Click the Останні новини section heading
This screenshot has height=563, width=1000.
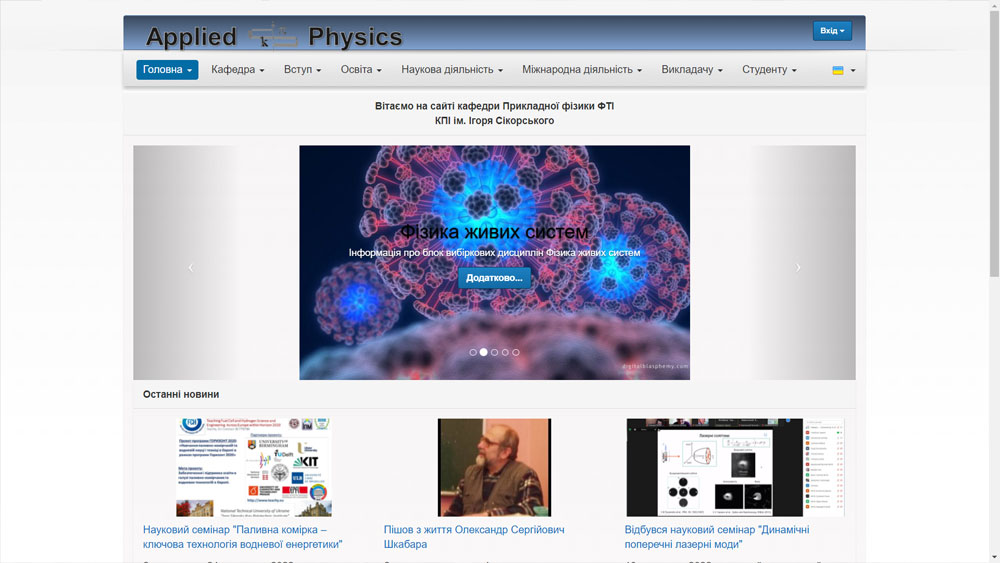(x=181, y=394)
